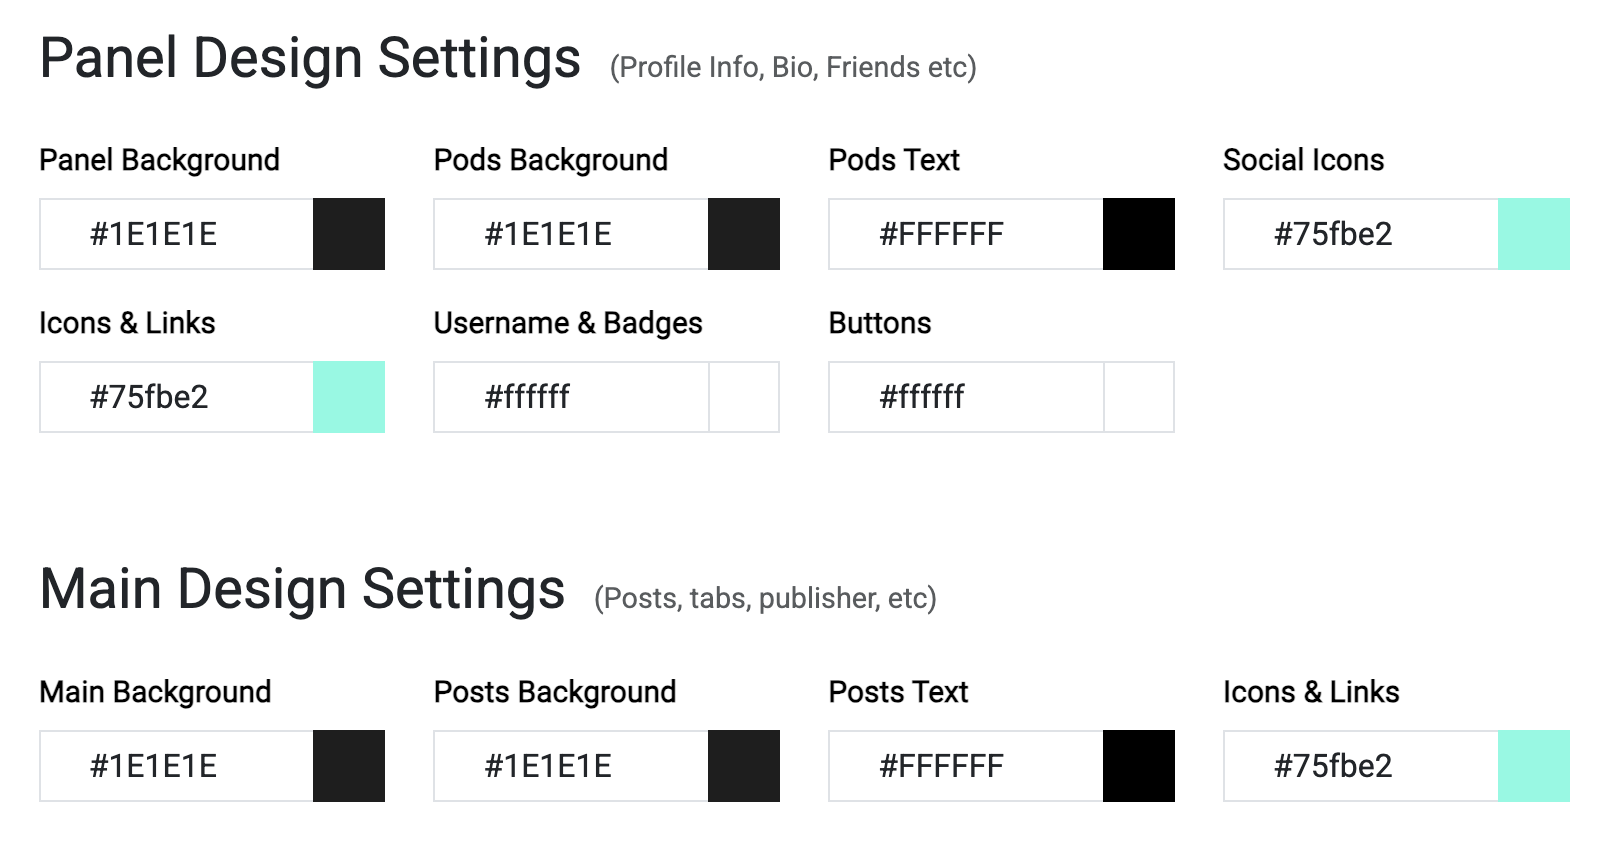Focus the Panel Background hex field
The width and height of the screenshot is (1600, 854).
[177, 234]
